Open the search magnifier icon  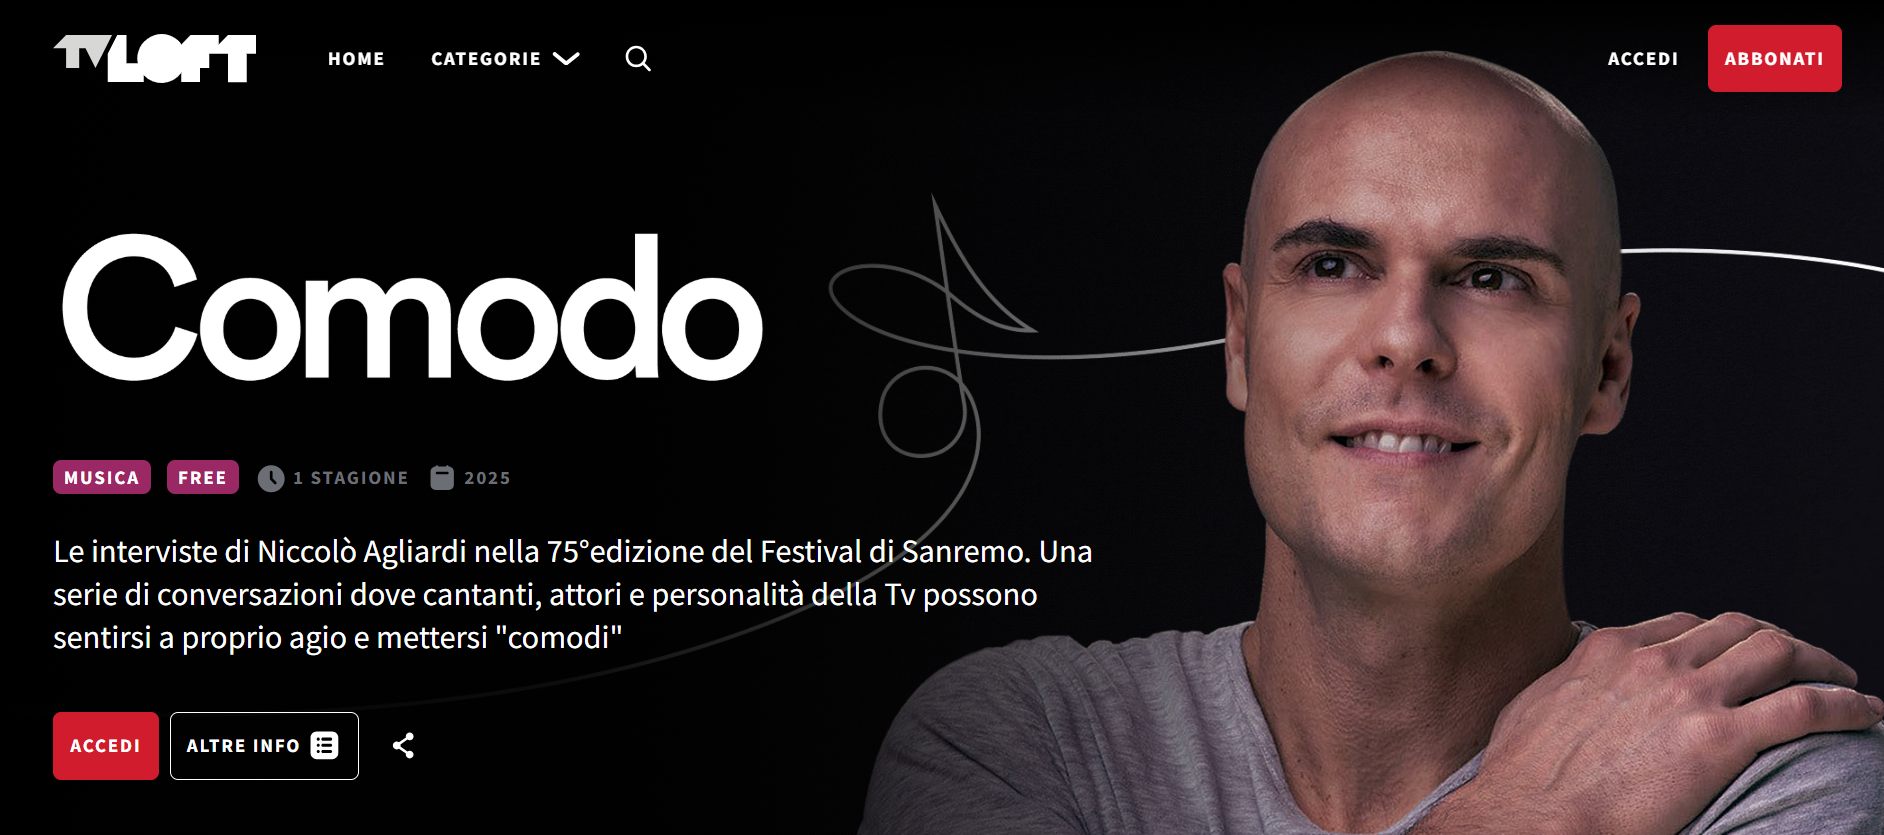coord(638,59)
